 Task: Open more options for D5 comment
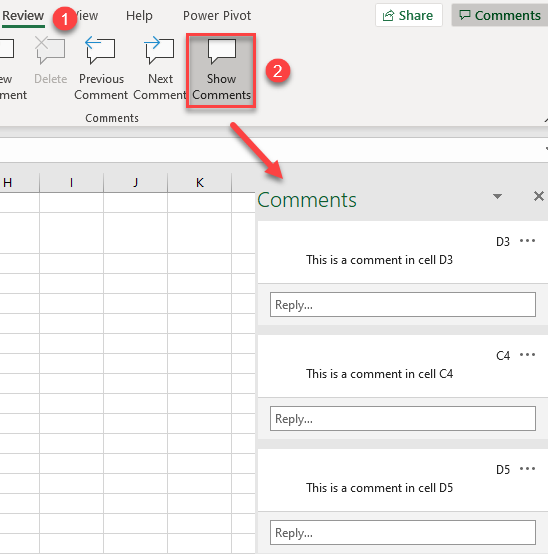(x=527, y=469)
